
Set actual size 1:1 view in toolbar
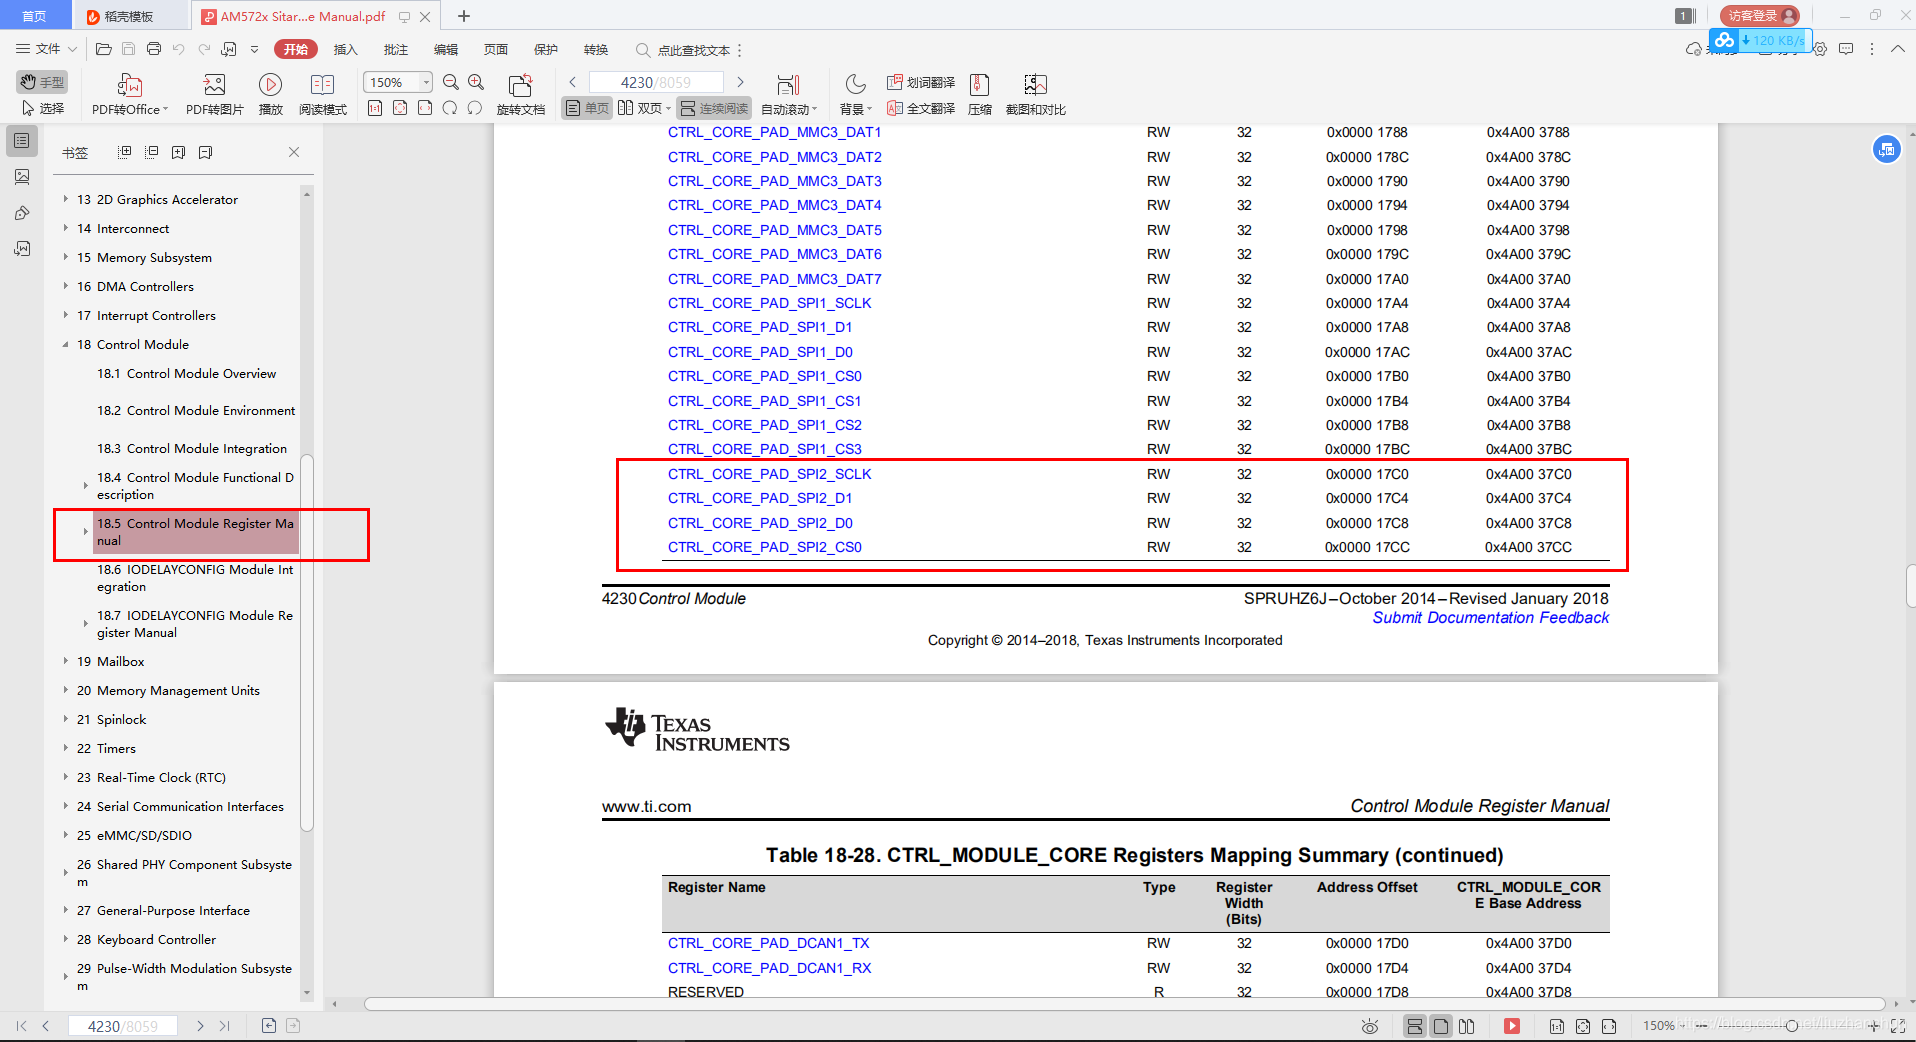(x=375, y=108)
